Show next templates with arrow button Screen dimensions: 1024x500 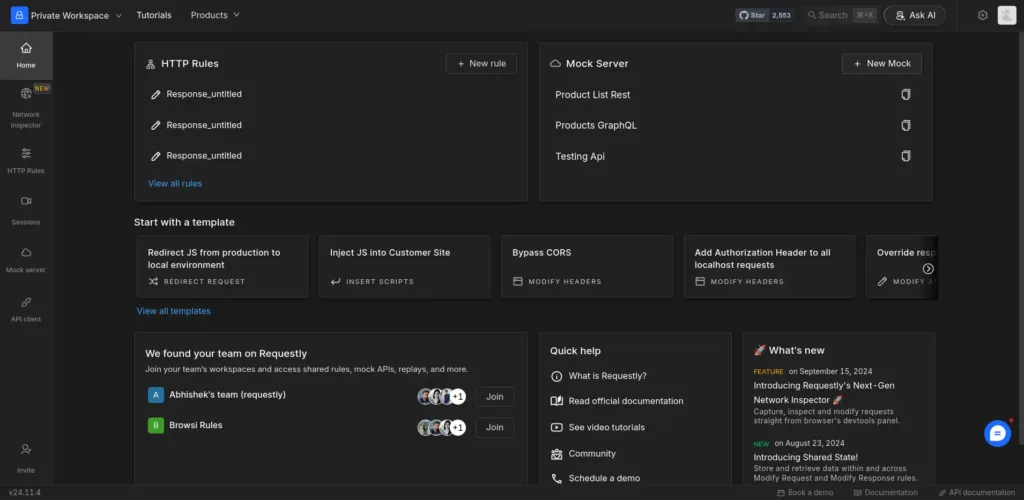pyautogui.click(x=928, y=269)
